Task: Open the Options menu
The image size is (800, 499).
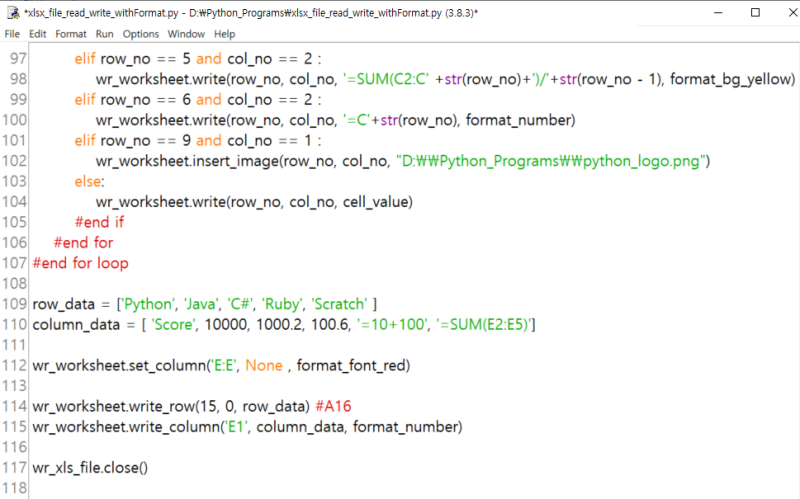Action: pyautogui.click(x=141, y=34)
